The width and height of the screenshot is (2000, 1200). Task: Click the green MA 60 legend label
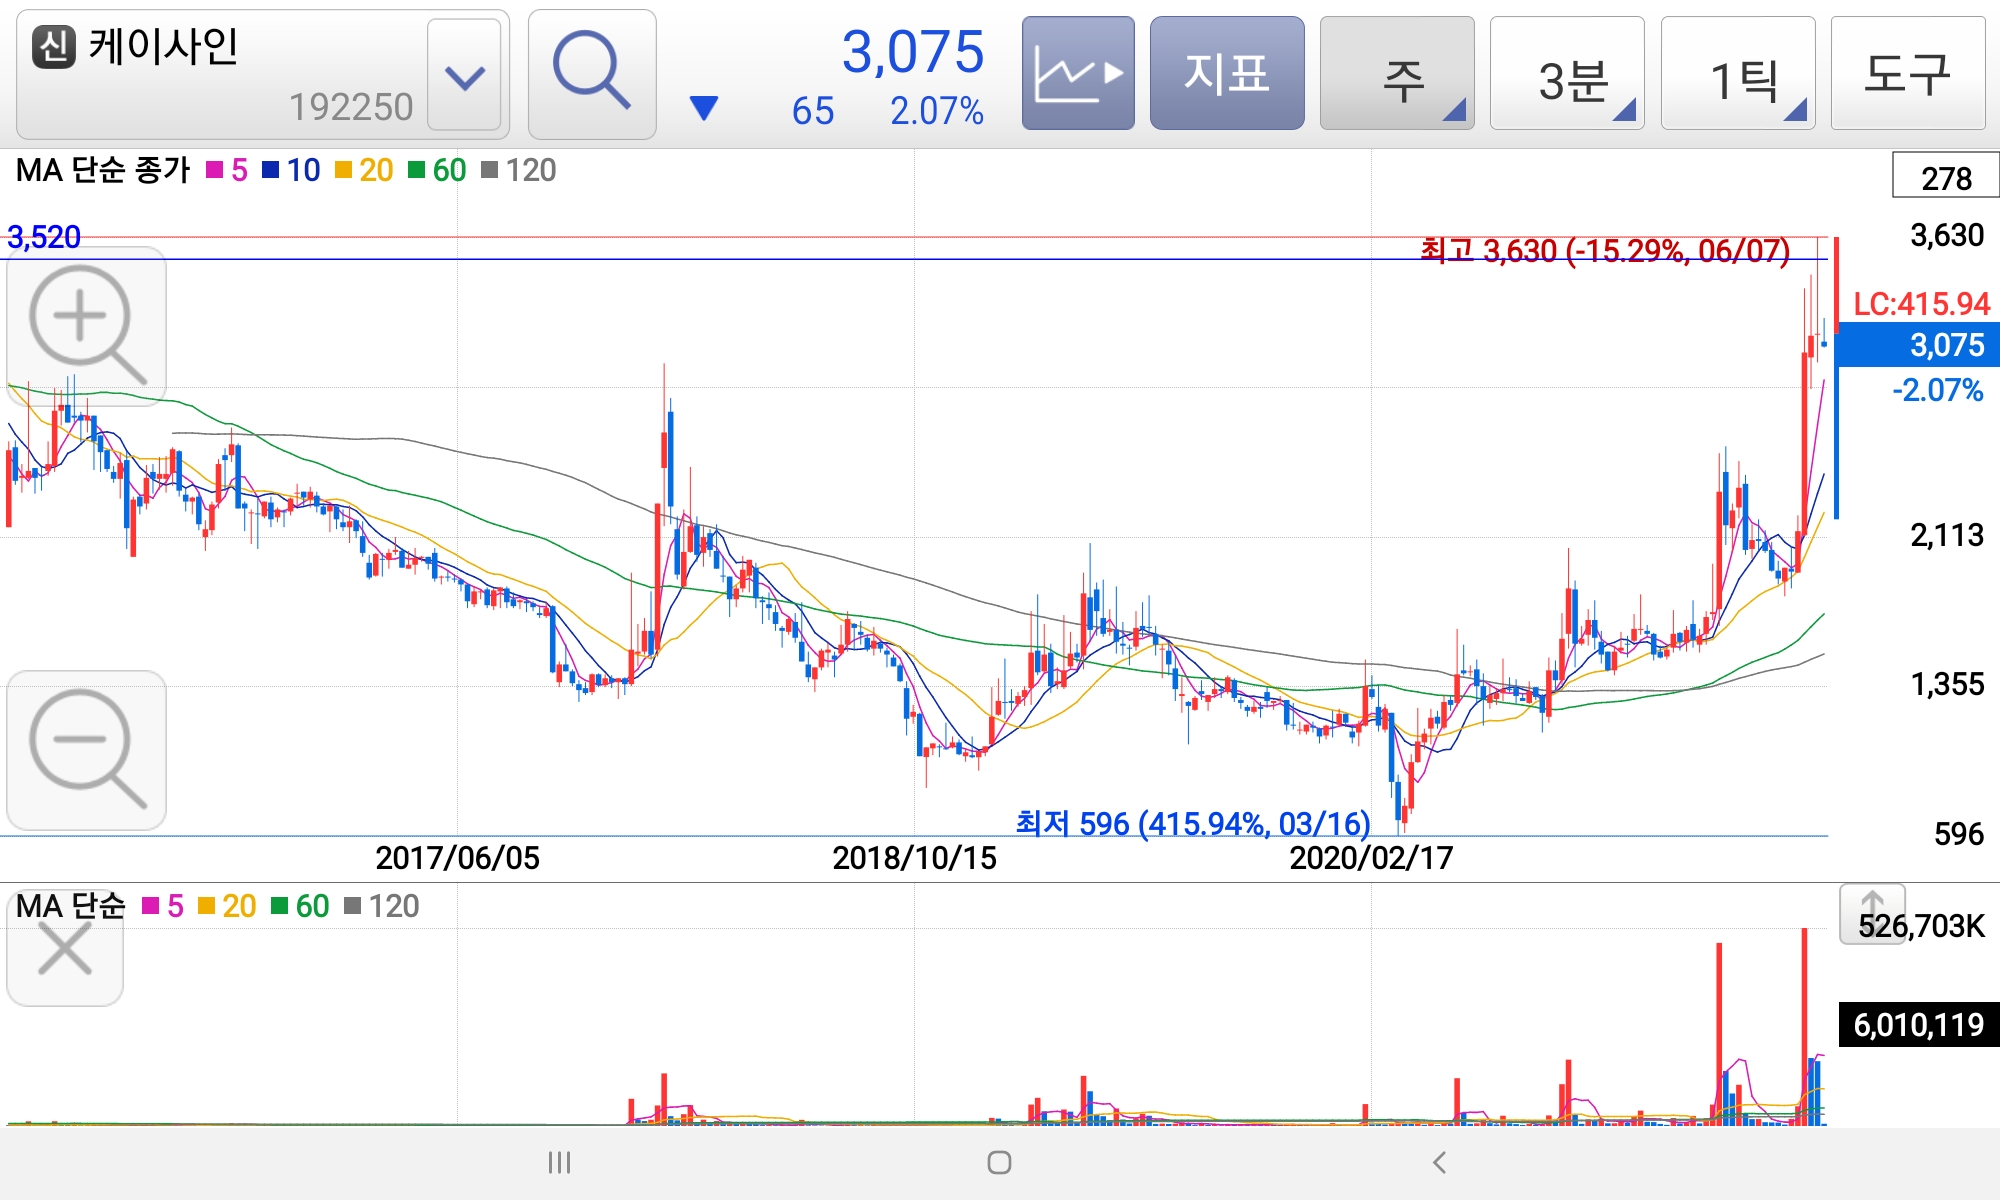tap(449, 170)
